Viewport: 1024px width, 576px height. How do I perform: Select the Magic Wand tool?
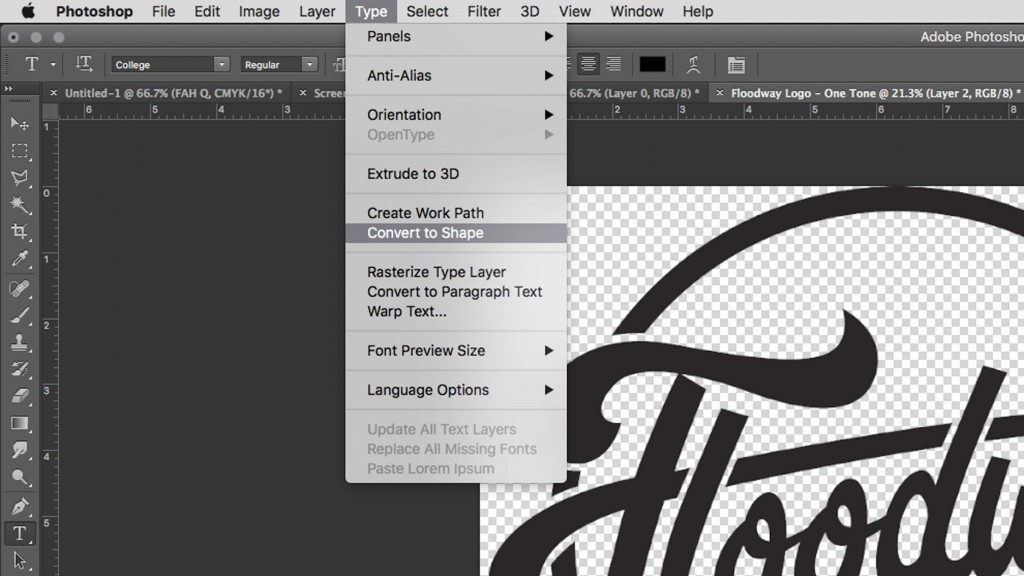20,204
